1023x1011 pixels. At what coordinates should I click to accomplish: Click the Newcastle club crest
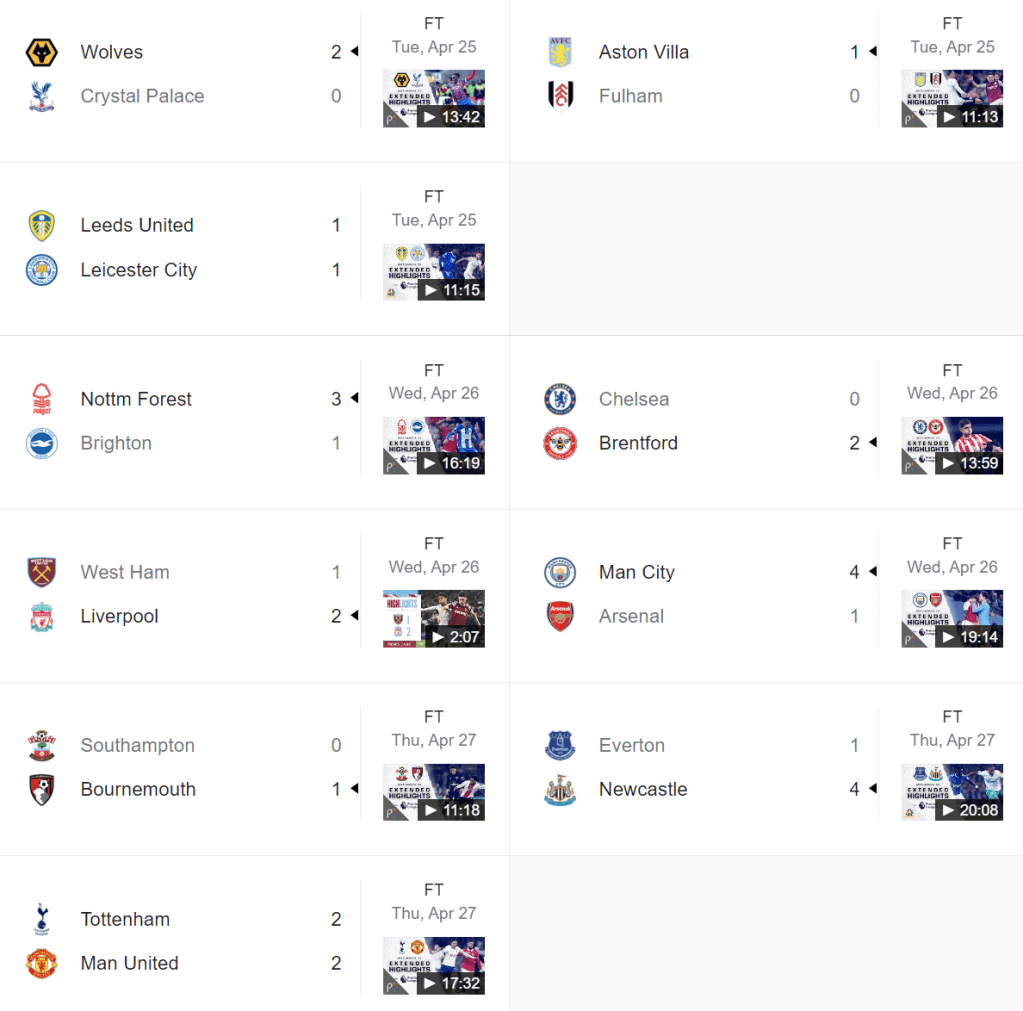560,789
